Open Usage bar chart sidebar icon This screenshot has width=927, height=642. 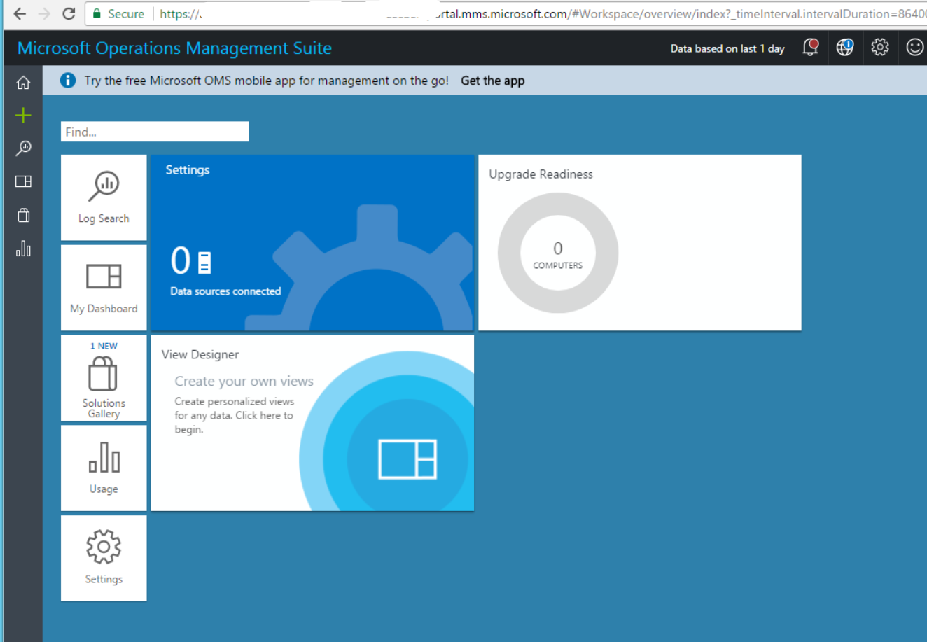(x=23, y=248)
